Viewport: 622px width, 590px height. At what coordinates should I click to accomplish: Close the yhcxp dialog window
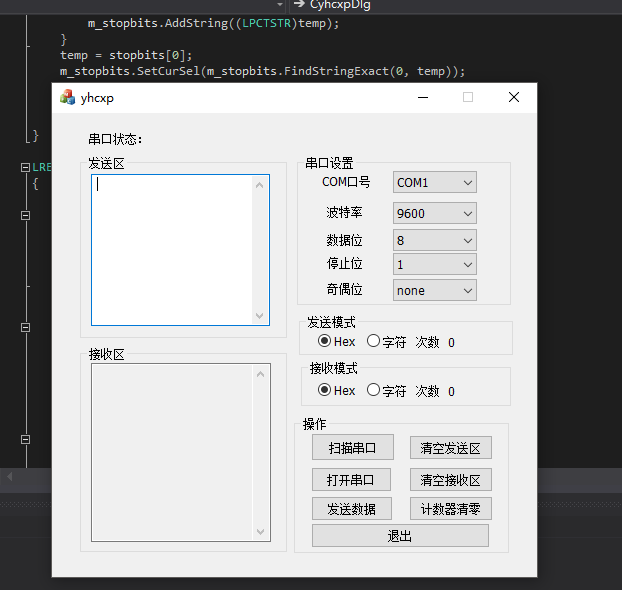click(514, 97)
